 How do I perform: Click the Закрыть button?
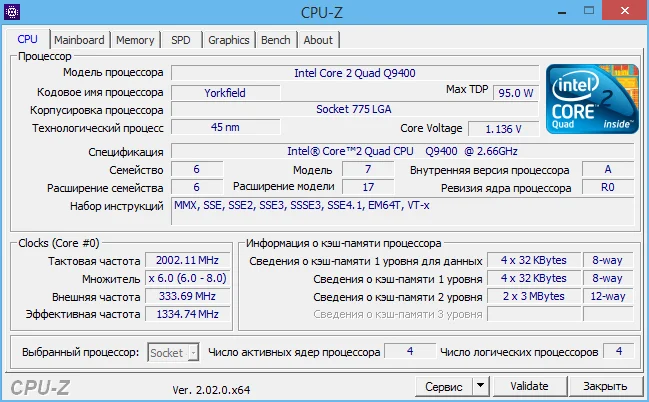605,386
